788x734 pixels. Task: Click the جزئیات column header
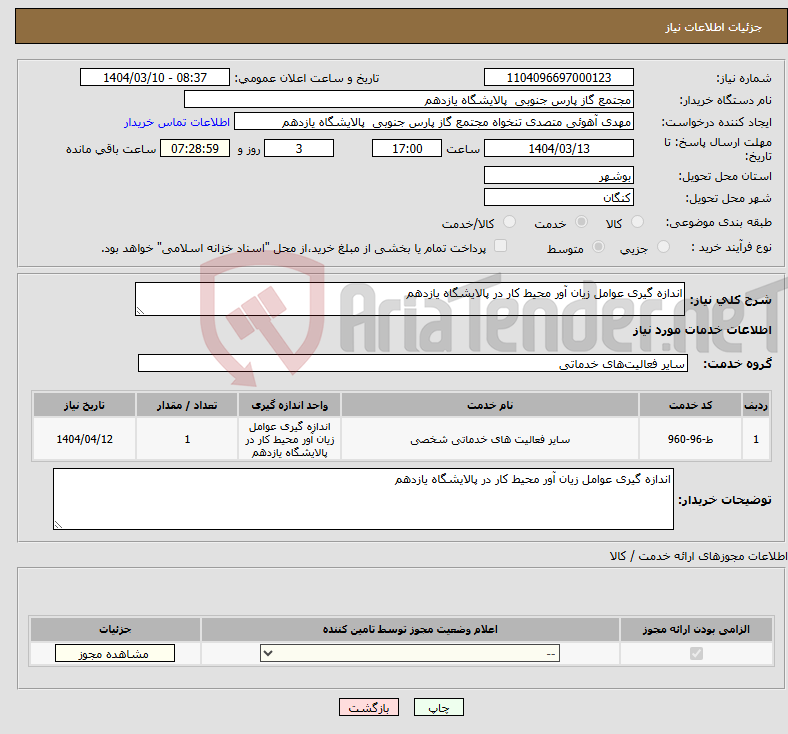click(115, 629)
